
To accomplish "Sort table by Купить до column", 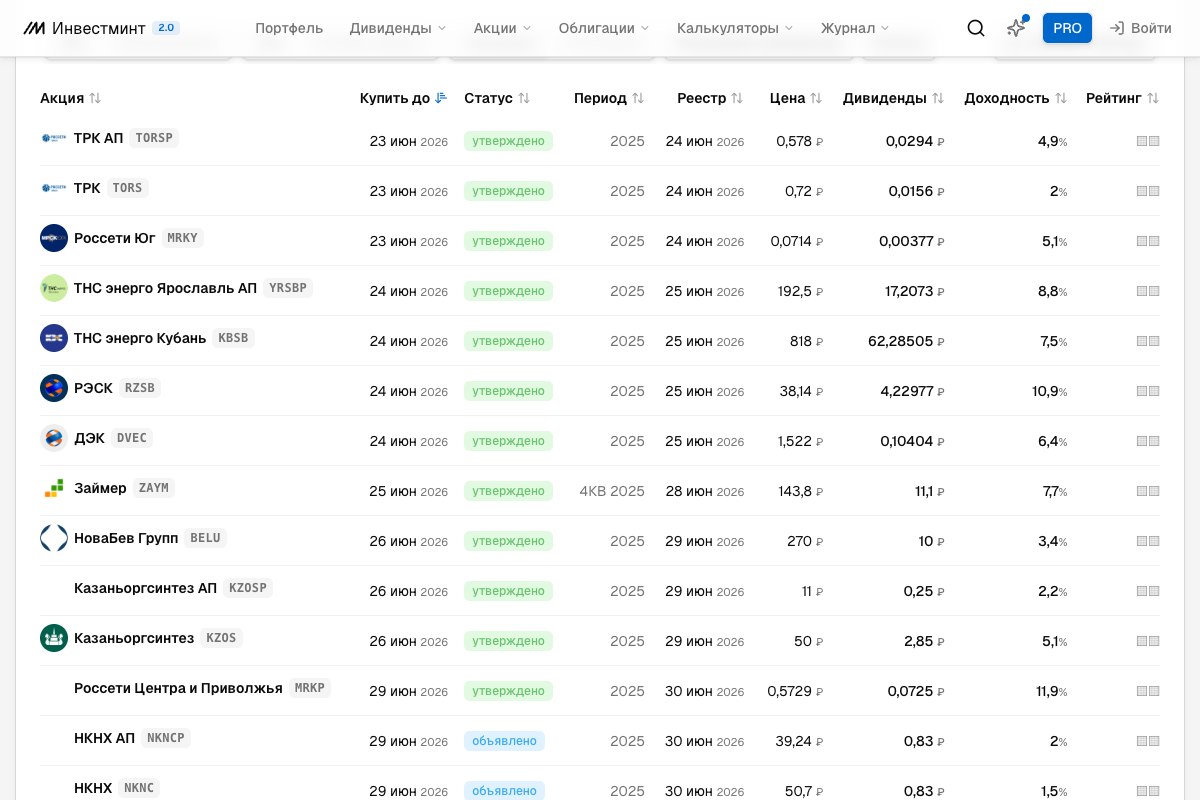I will (403, 98).
